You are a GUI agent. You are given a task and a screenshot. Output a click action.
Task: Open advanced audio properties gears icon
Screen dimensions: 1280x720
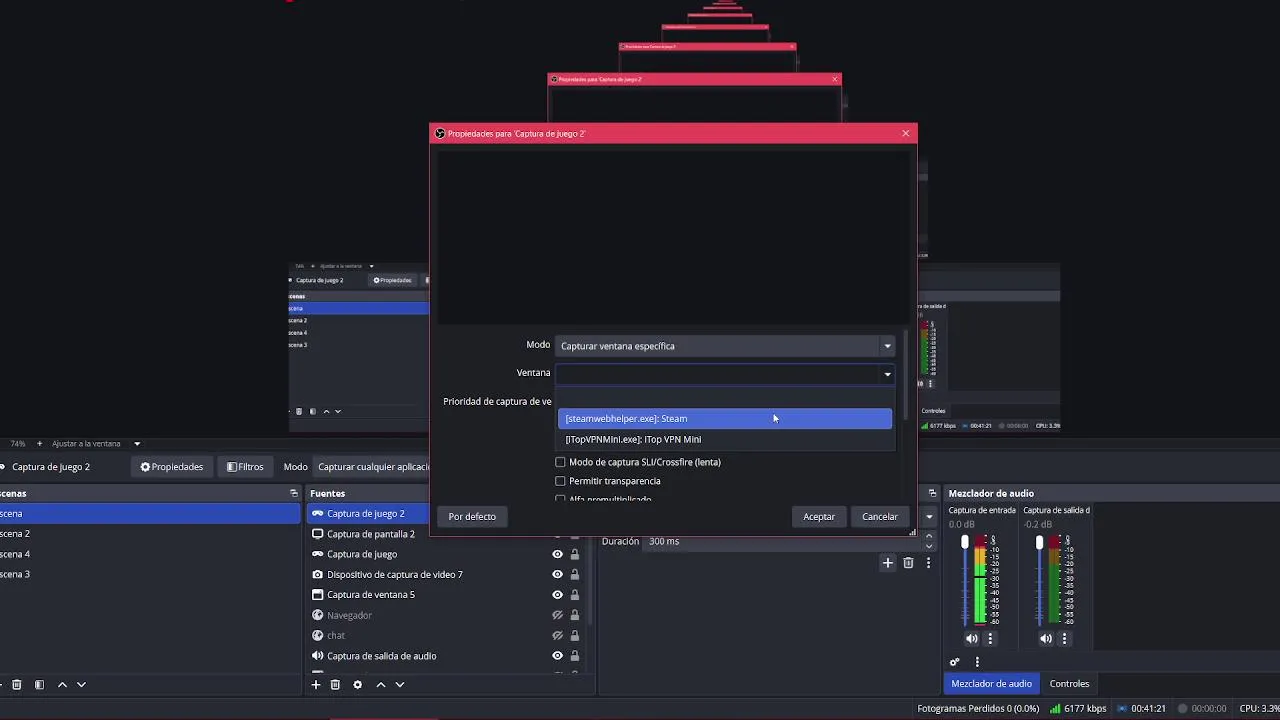click(x=955, y=662)
